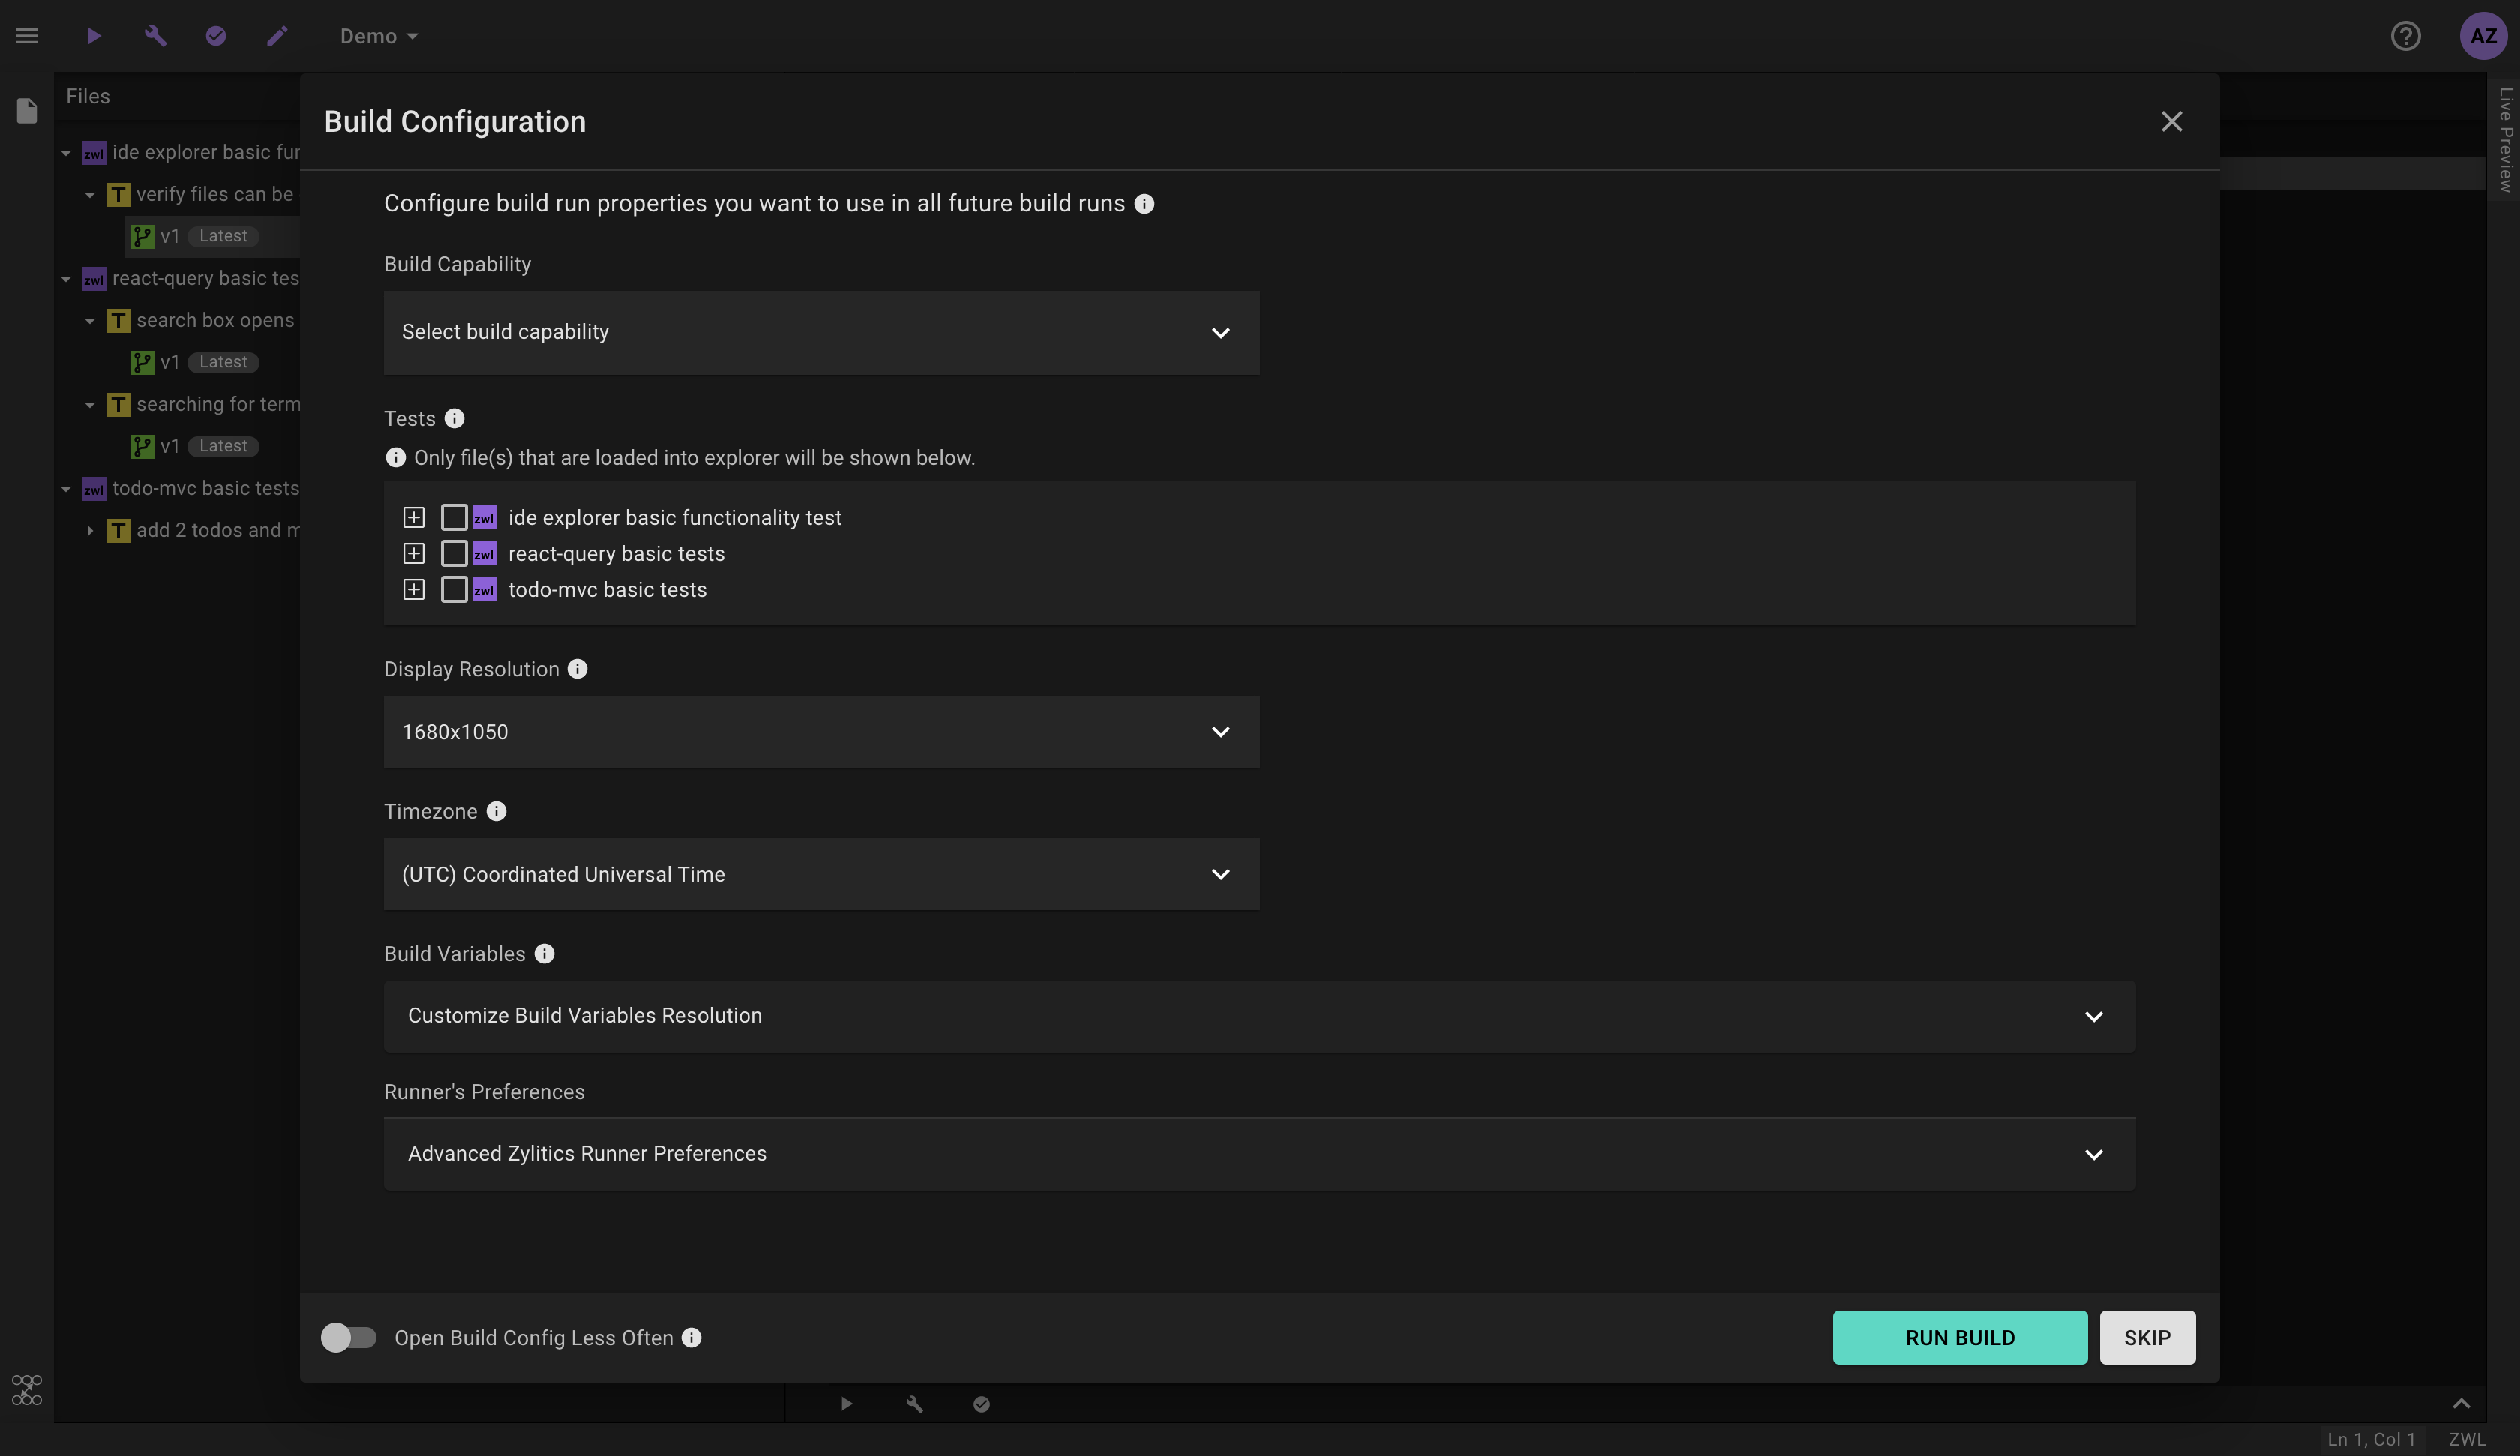
Task: Check the react-query basic tests checkbox
Action: 454,553
